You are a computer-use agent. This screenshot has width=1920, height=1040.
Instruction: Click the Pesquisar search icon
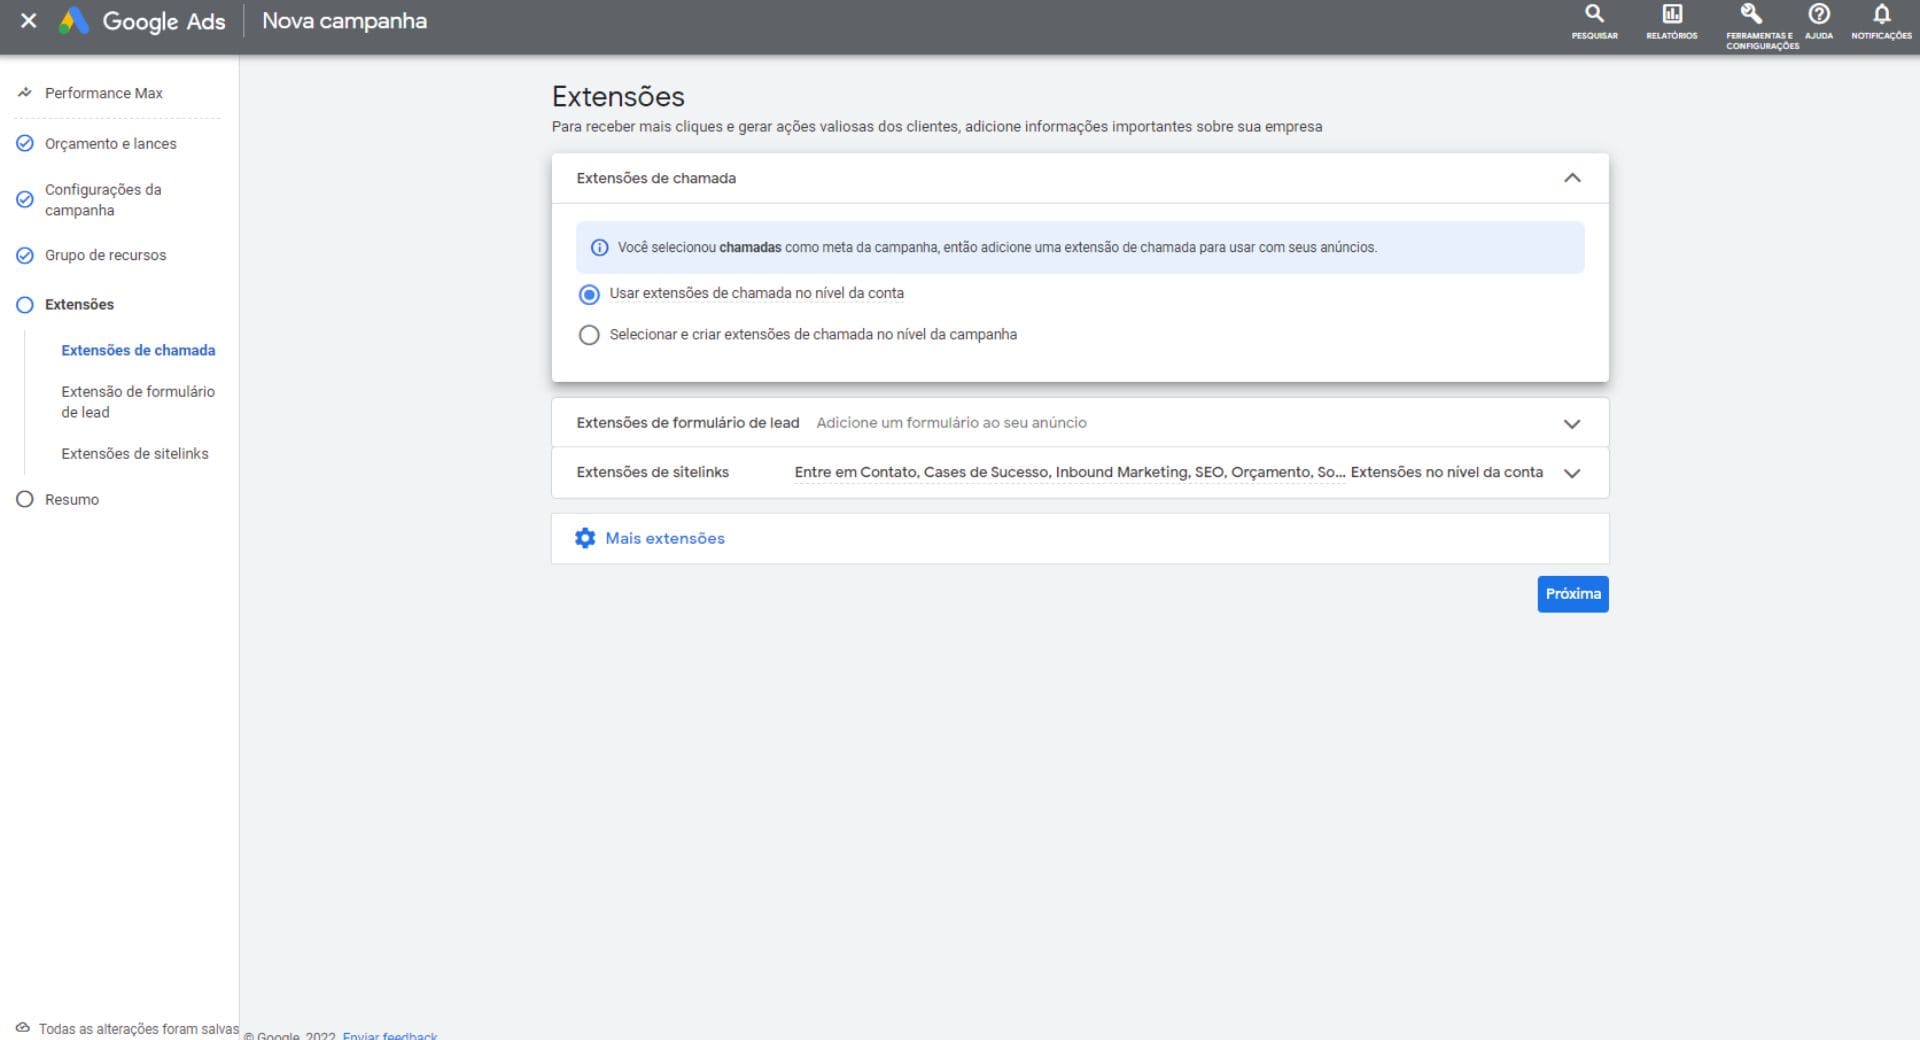point(1594,15)
